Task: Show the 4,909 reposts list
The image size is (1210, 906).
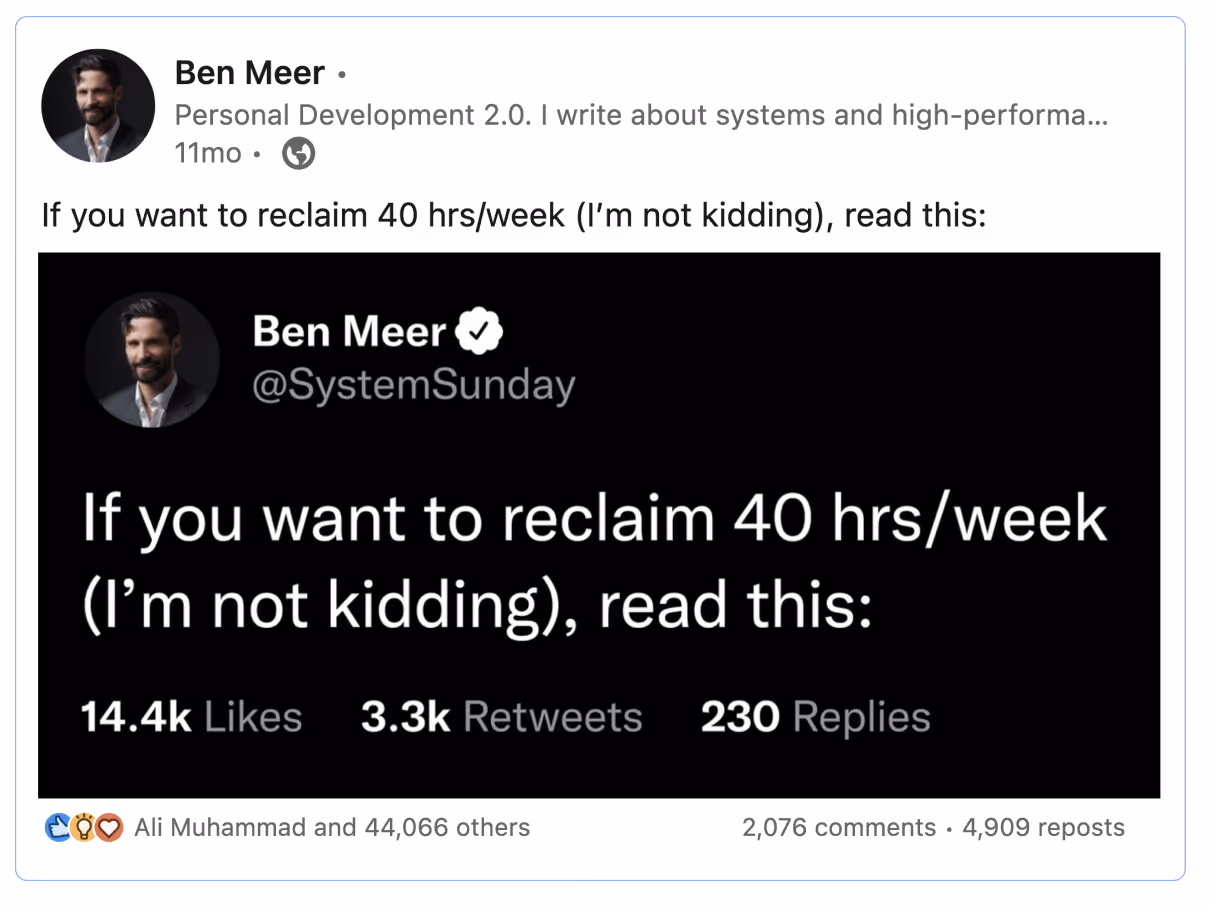Action: (x=1043, y=828)
